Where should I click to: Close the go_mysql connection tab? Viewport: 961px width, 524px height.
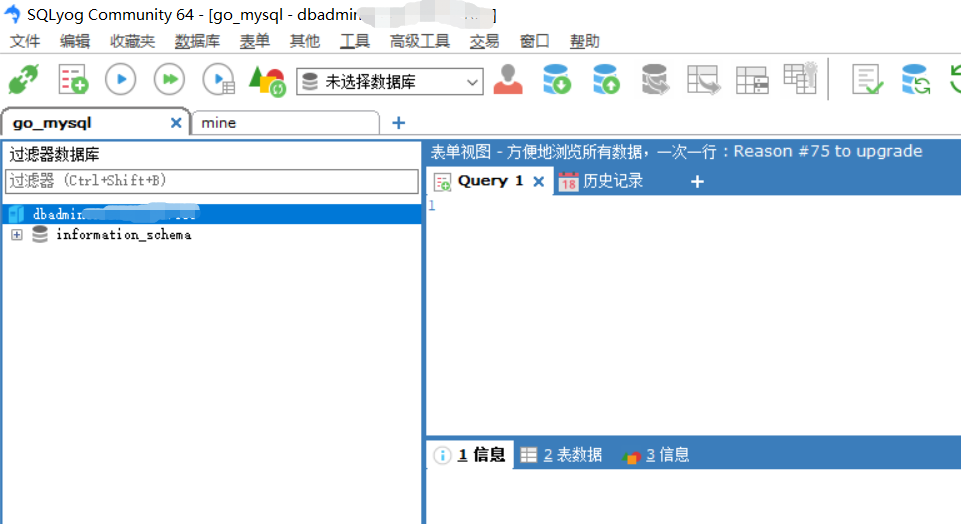pos(176,123)
